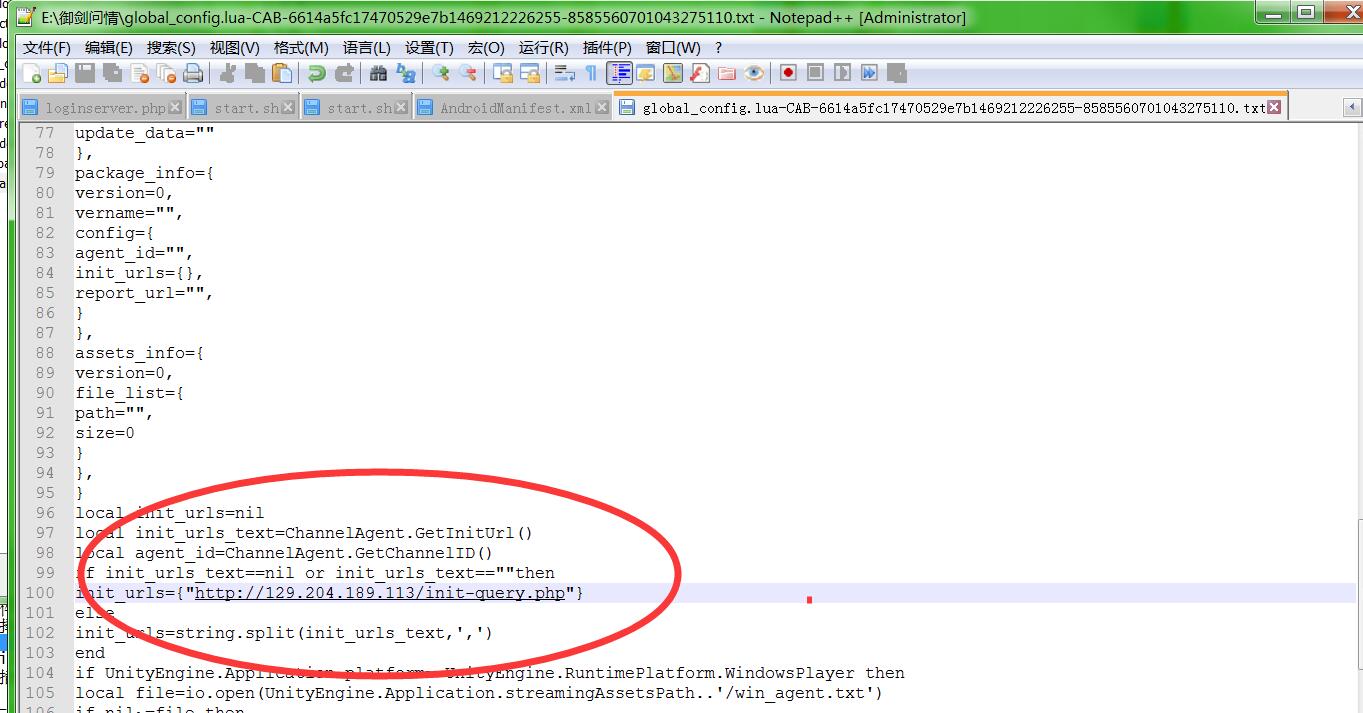Click the Find and Replace icon
Image resolution: width=1363 pixels, height=713 pixels.
[406, 73]
